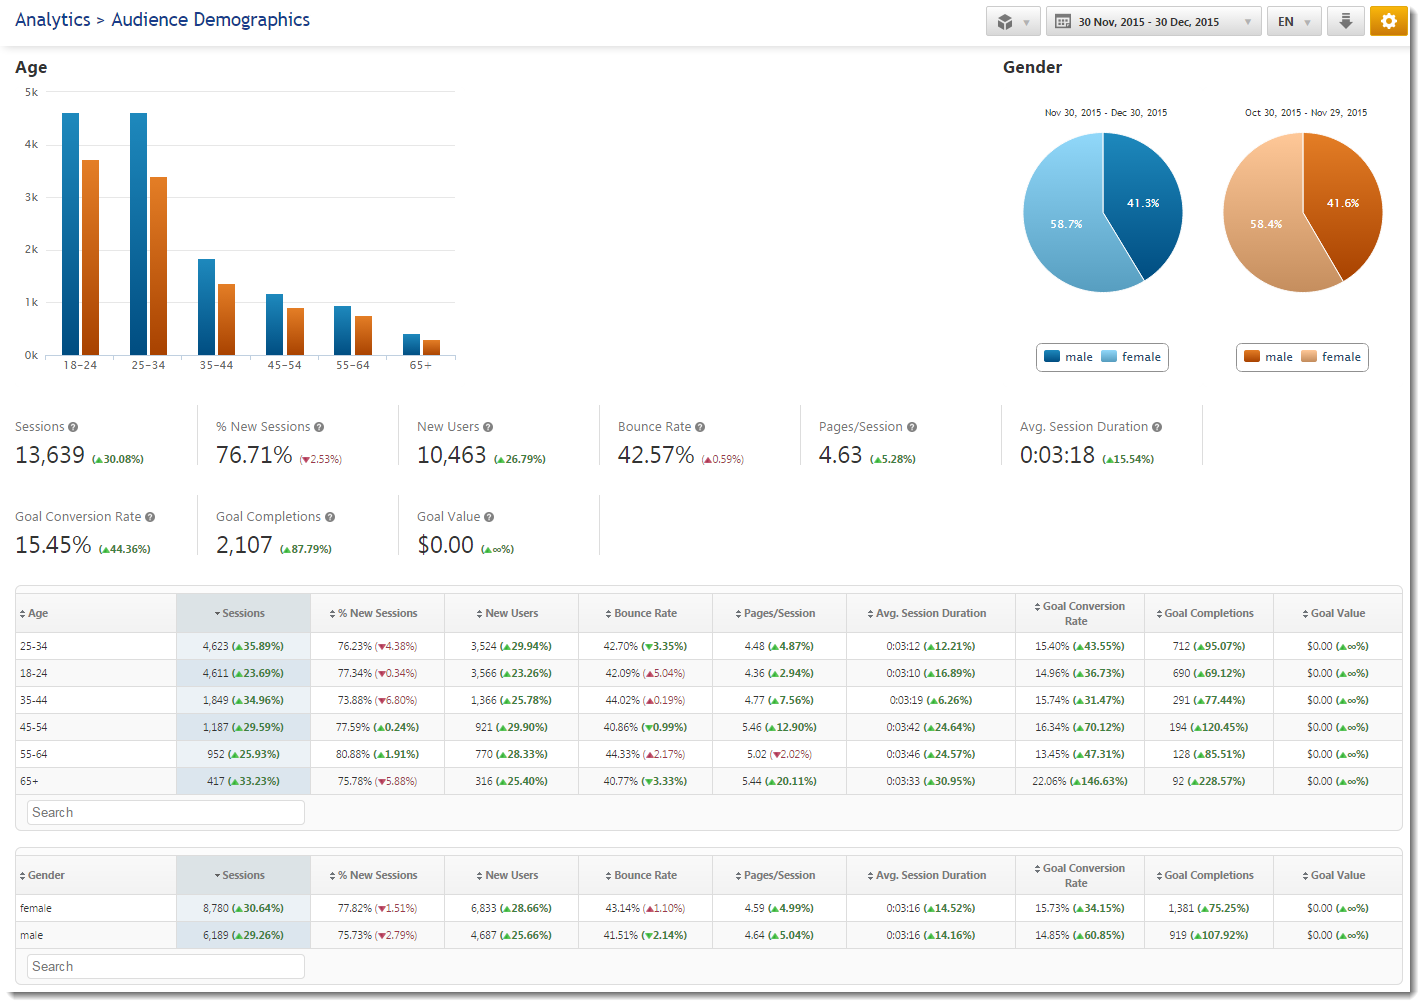Toggle female legend in previous-period orange pie
Screen dimensions: 1425x1007
[1331, 357]
